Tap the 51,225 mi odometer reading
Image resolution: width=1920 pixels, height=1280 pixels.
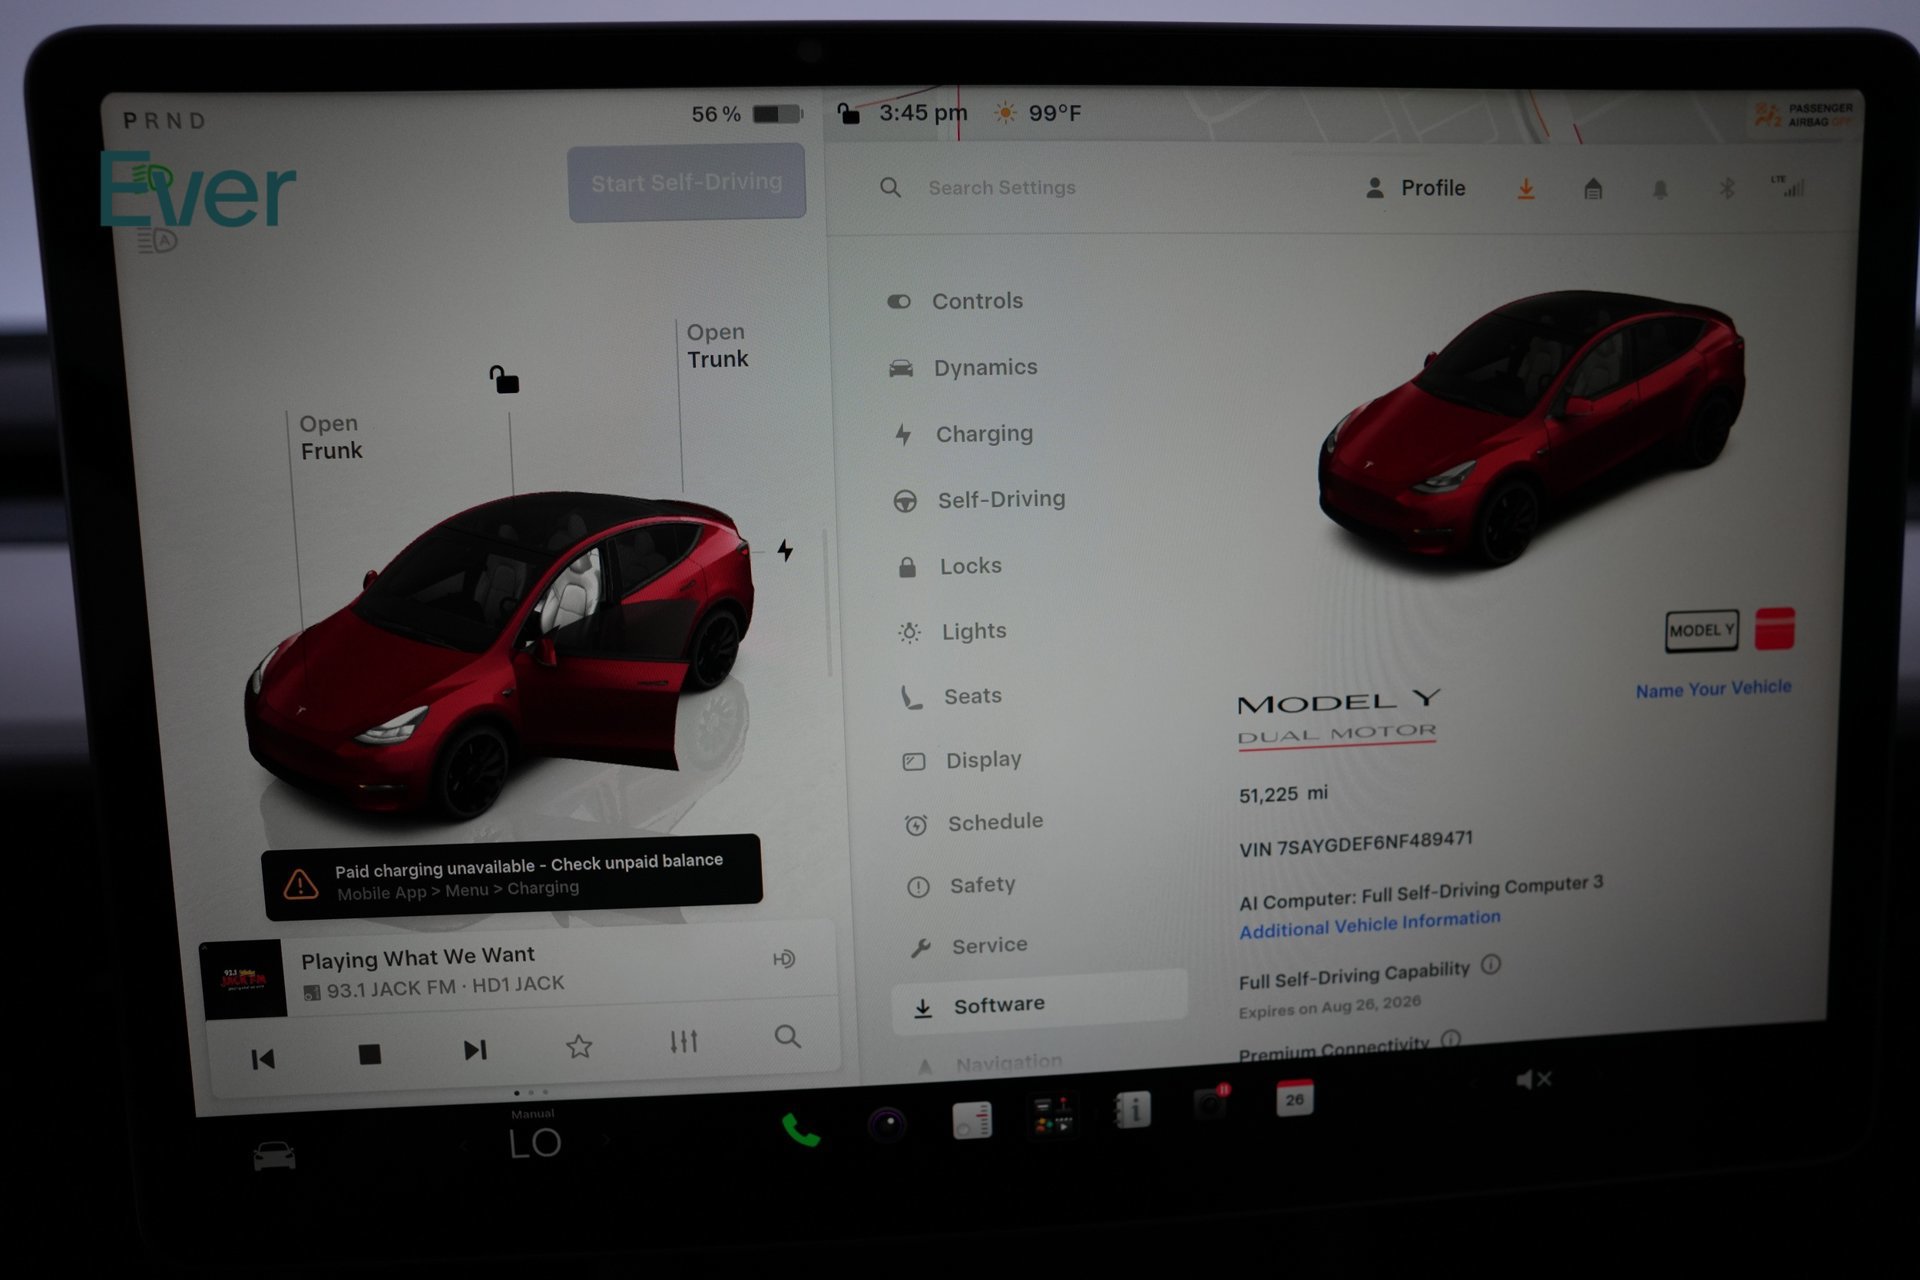(x=1283, y=794)
